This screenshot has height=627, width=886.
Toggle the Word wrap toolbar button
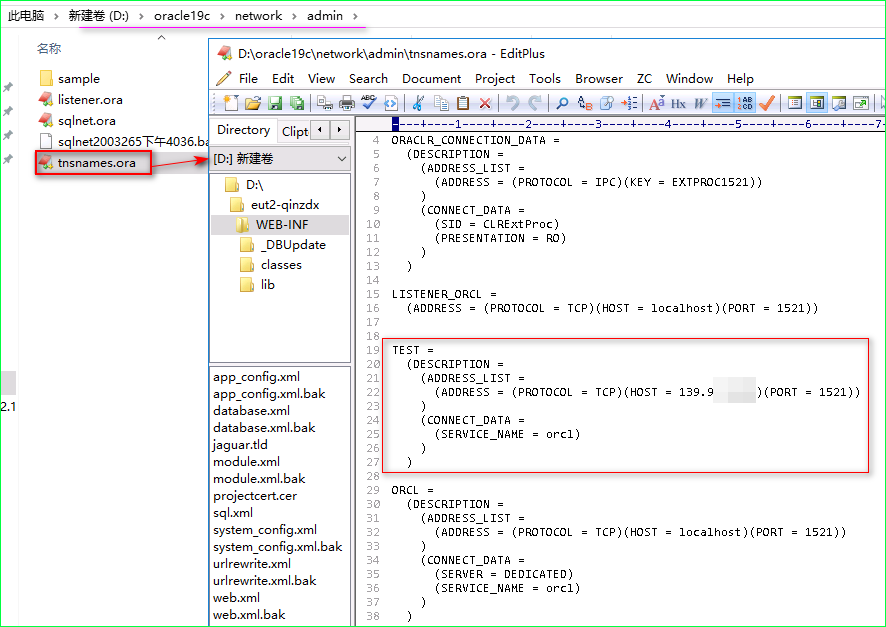coord(723,103)
